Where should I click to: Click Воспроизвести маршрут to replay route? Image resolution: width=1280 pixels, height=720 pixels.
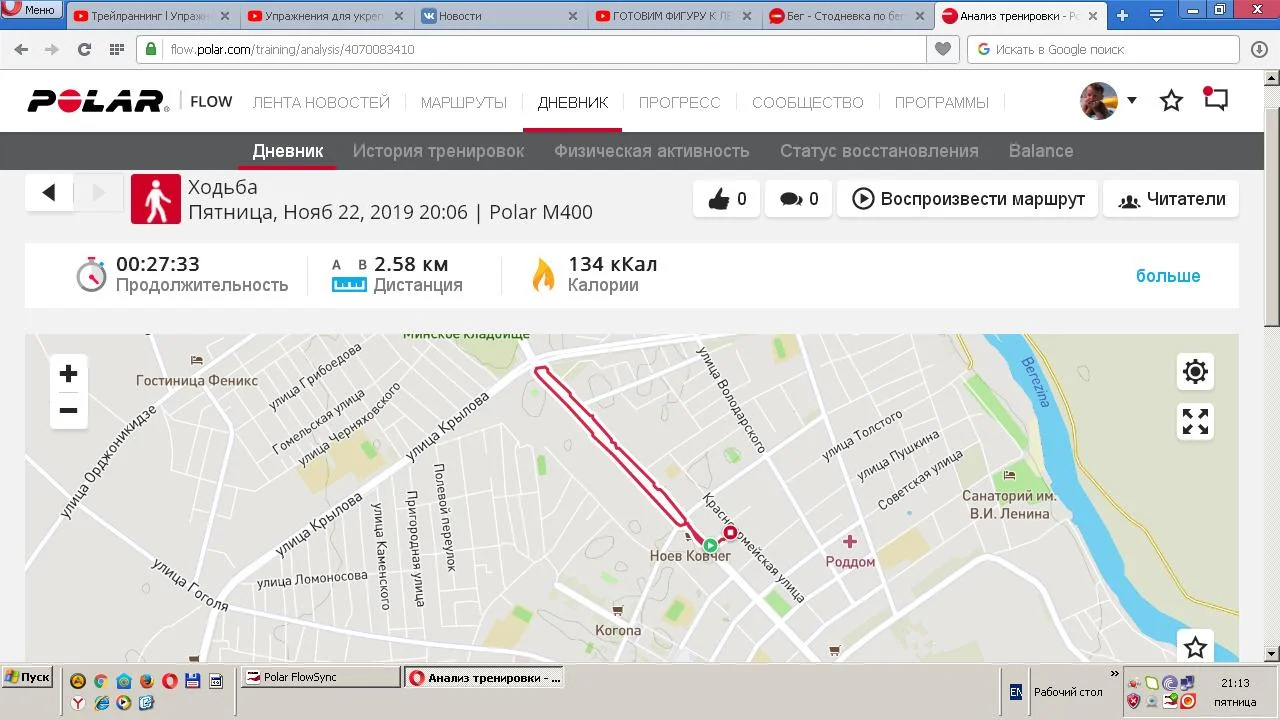point(968,199)
